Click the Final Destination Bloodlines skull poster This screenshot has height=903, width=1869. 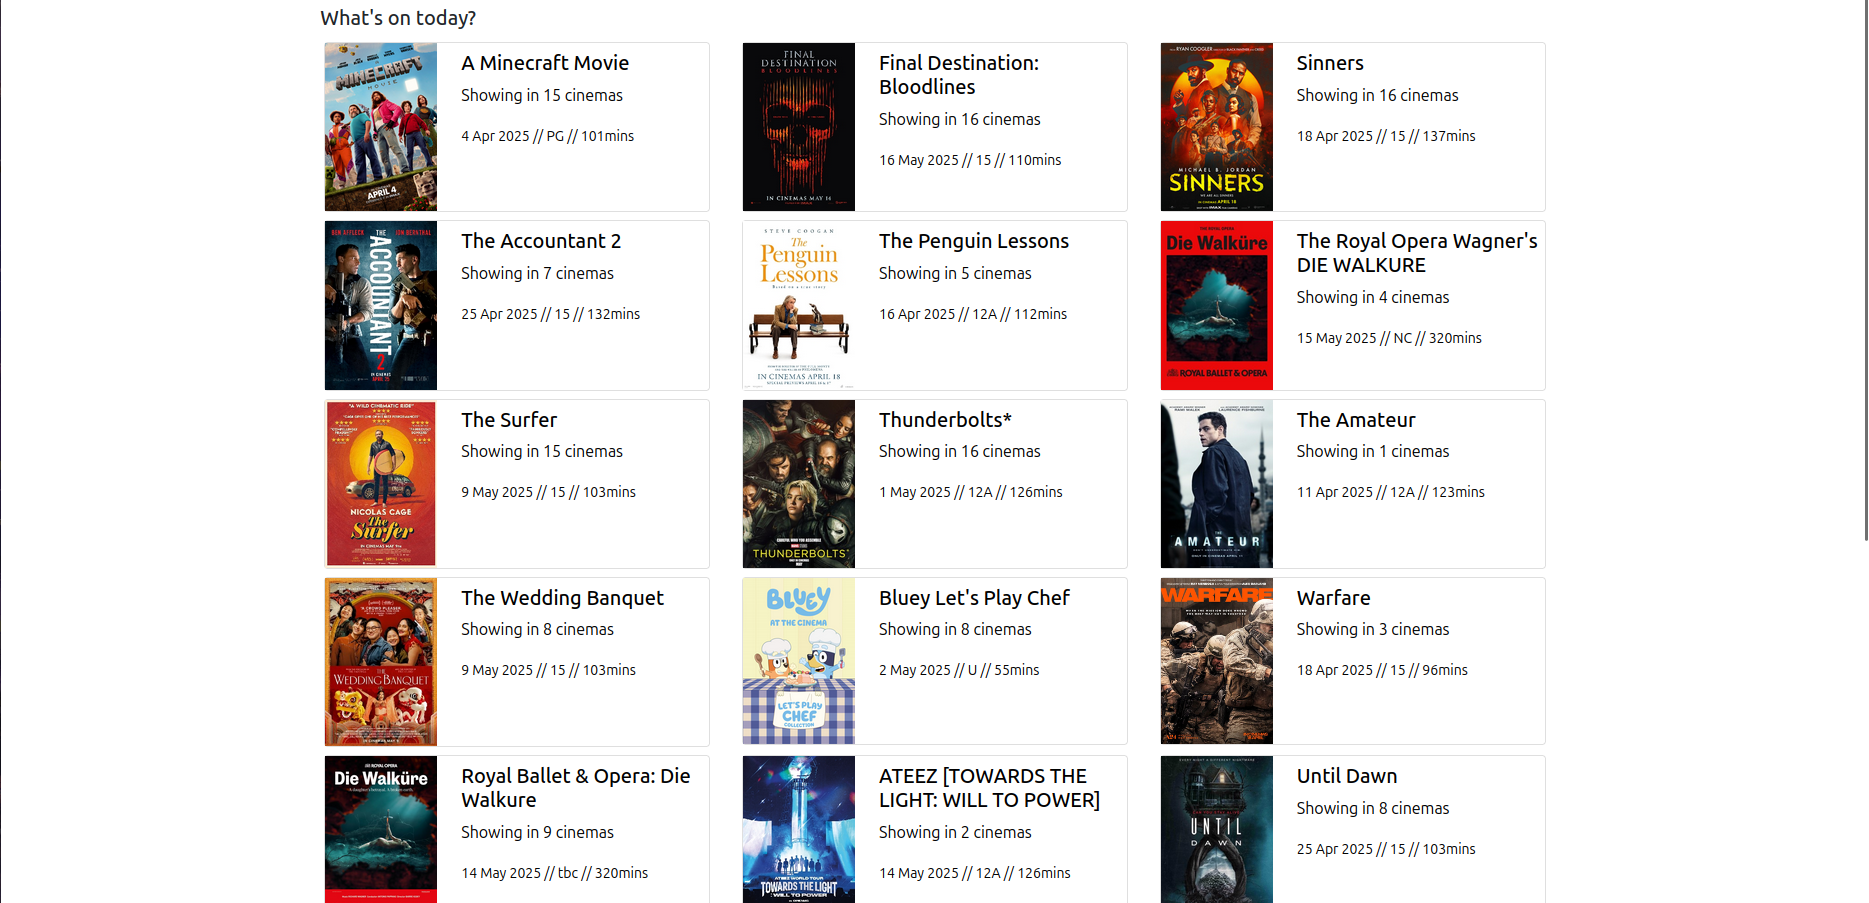point(798,126)
